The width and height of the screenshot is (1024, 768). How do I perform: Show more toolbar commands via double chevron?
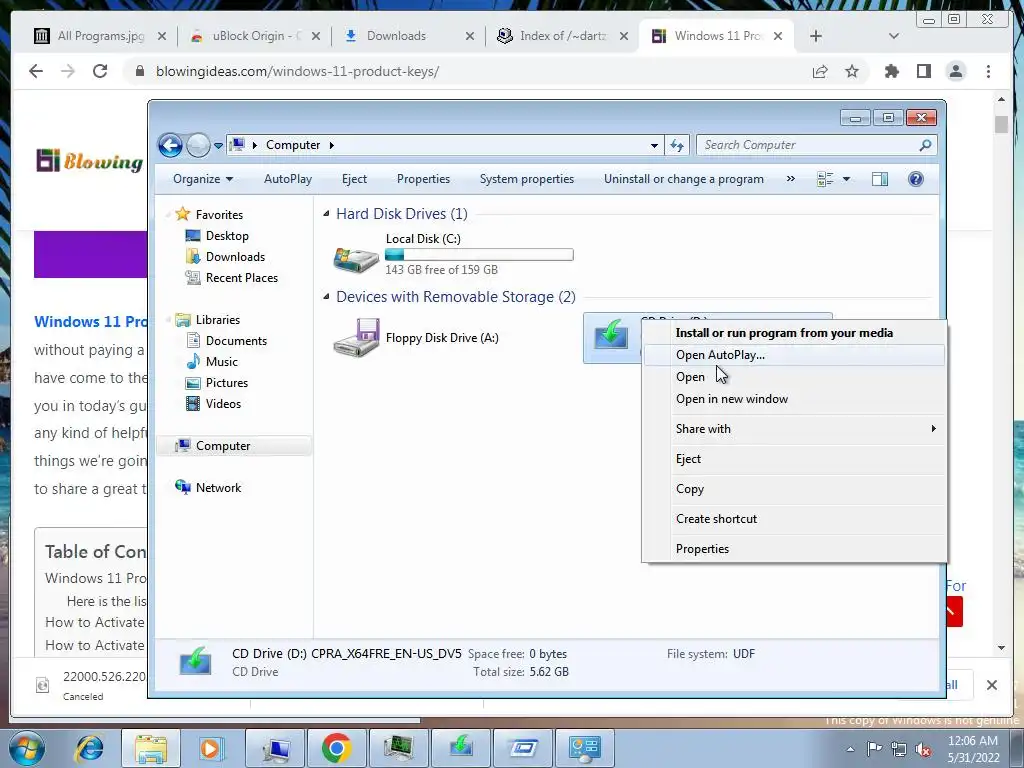(790, 179)
